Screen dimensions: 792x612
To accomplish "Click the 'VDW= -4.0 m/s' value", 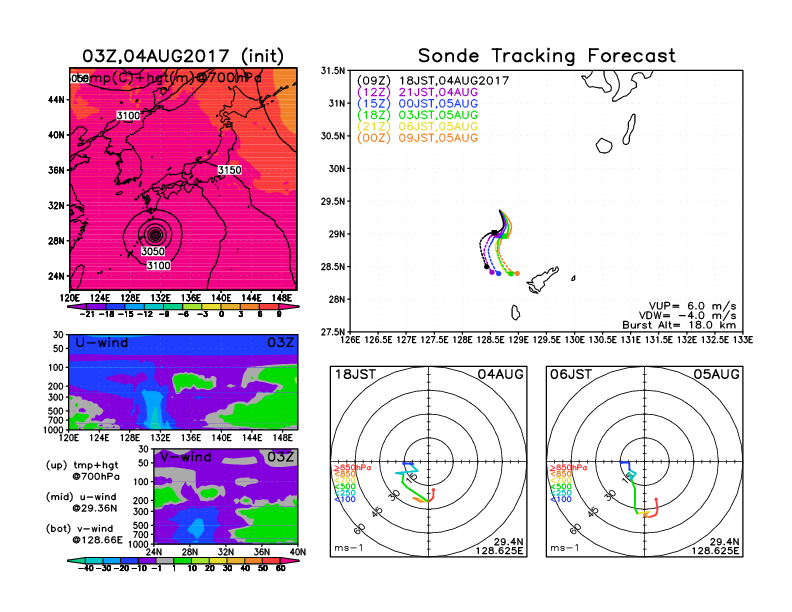I will coord(689,316).
